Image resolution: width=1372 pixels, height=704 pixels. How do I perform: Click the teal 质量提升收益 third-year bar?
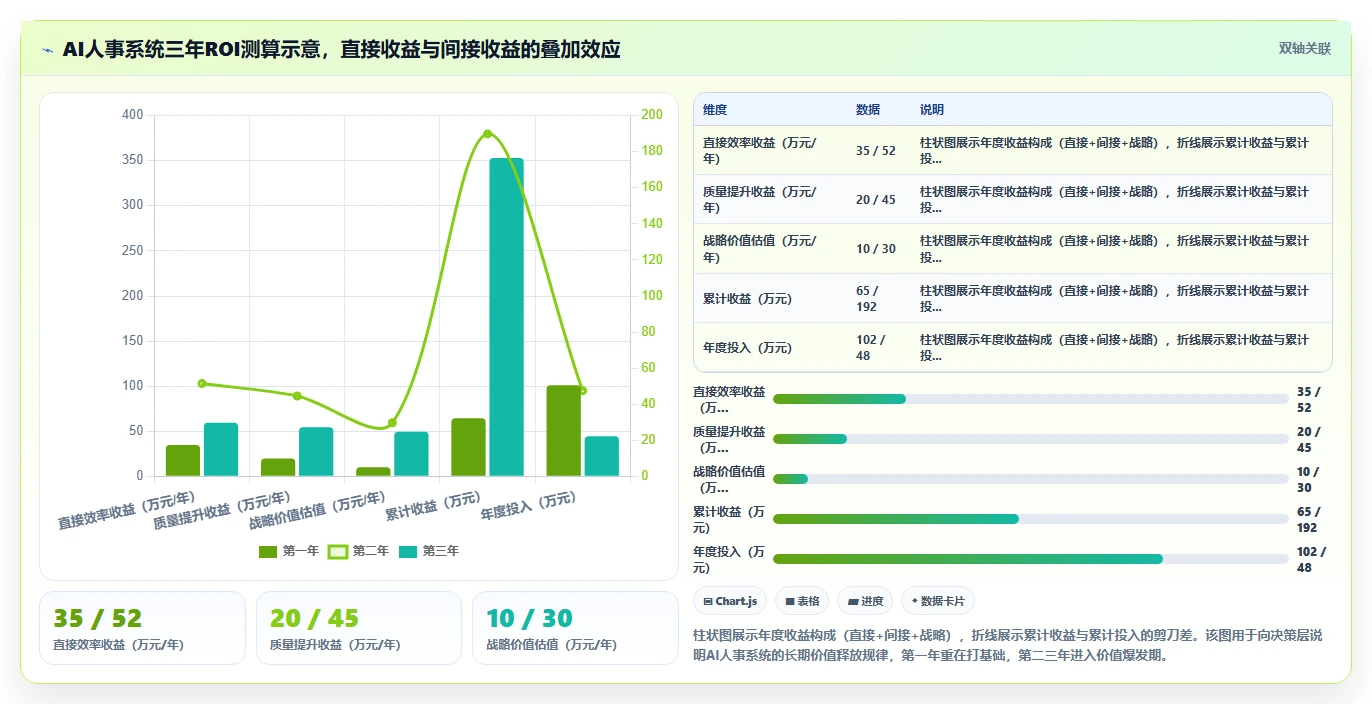point(316,452)
